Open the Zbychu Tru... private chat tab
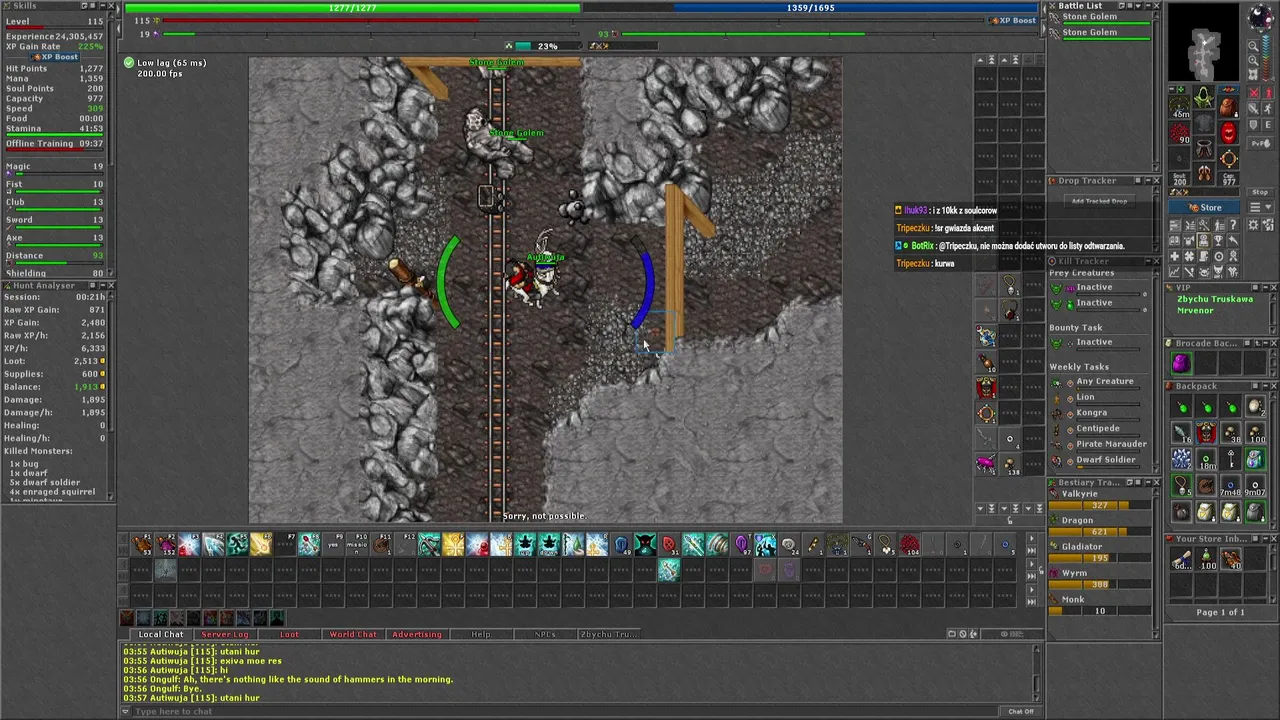Image resolution: width=1280 pixels, height=720 pixels. [x=609, y=634]
